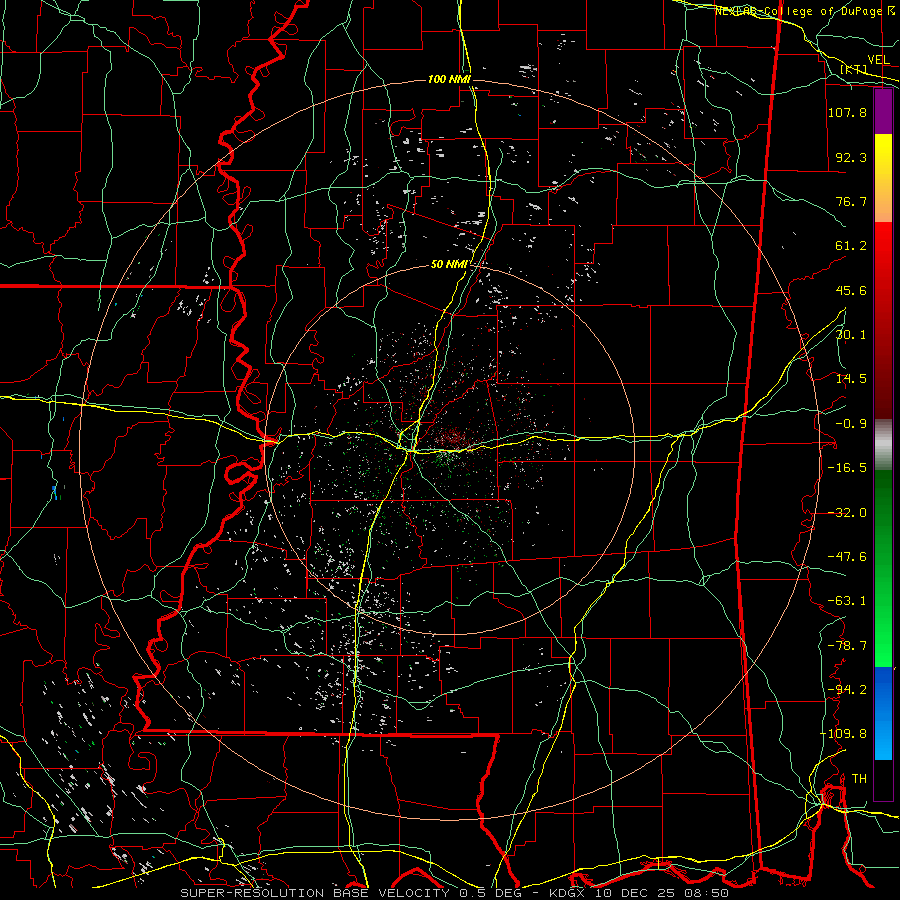Pick the red segment of the velocity color bar
900x900 pixels.
click(883, 320)
